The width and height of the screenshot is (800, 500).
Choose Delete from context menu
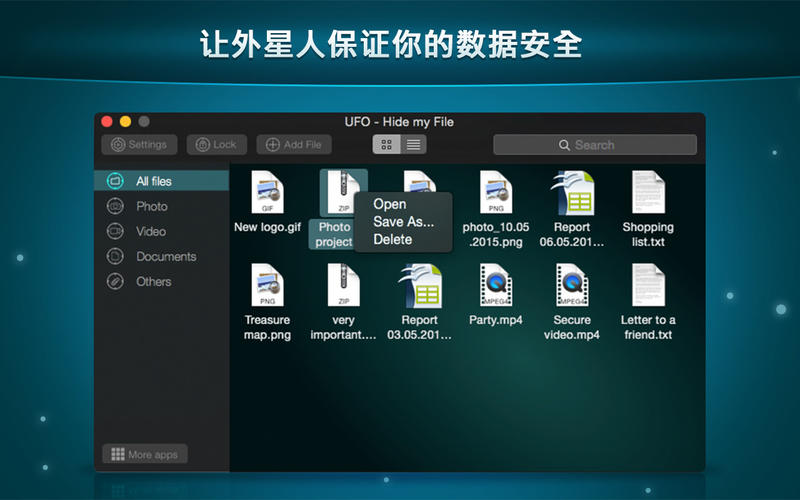point(392,239)
